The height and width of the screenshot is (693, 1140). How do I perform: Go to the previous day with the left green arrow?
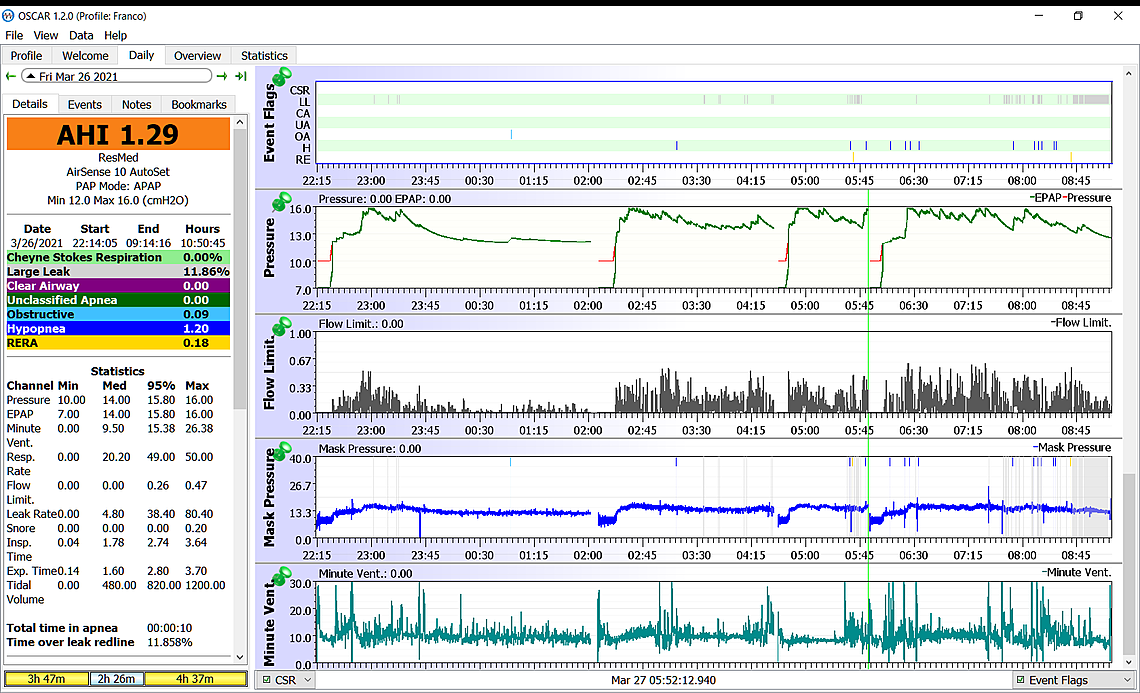(x=10, y=76)
